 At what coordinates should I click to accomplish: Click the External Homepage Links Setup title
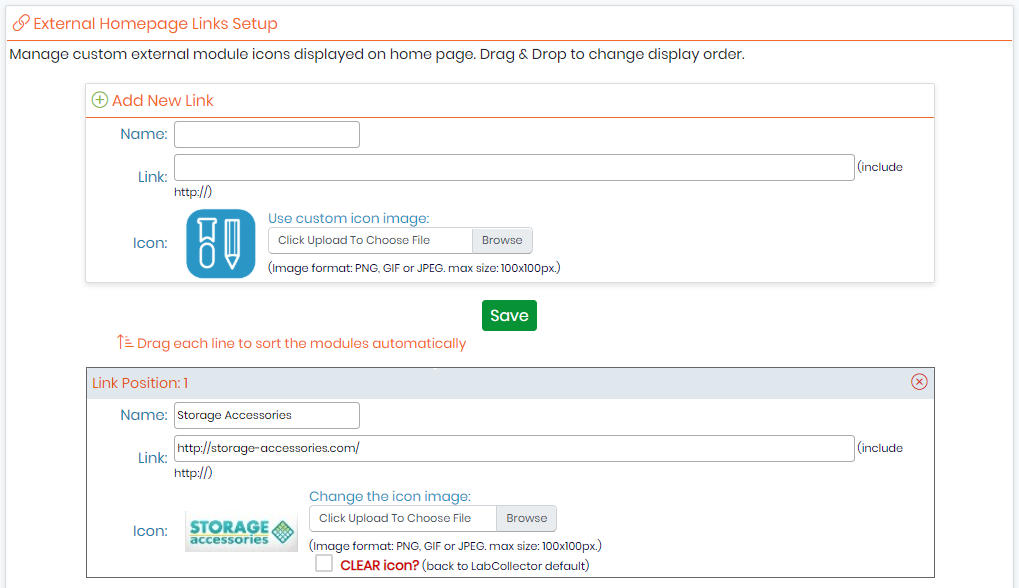coord(155,24)
